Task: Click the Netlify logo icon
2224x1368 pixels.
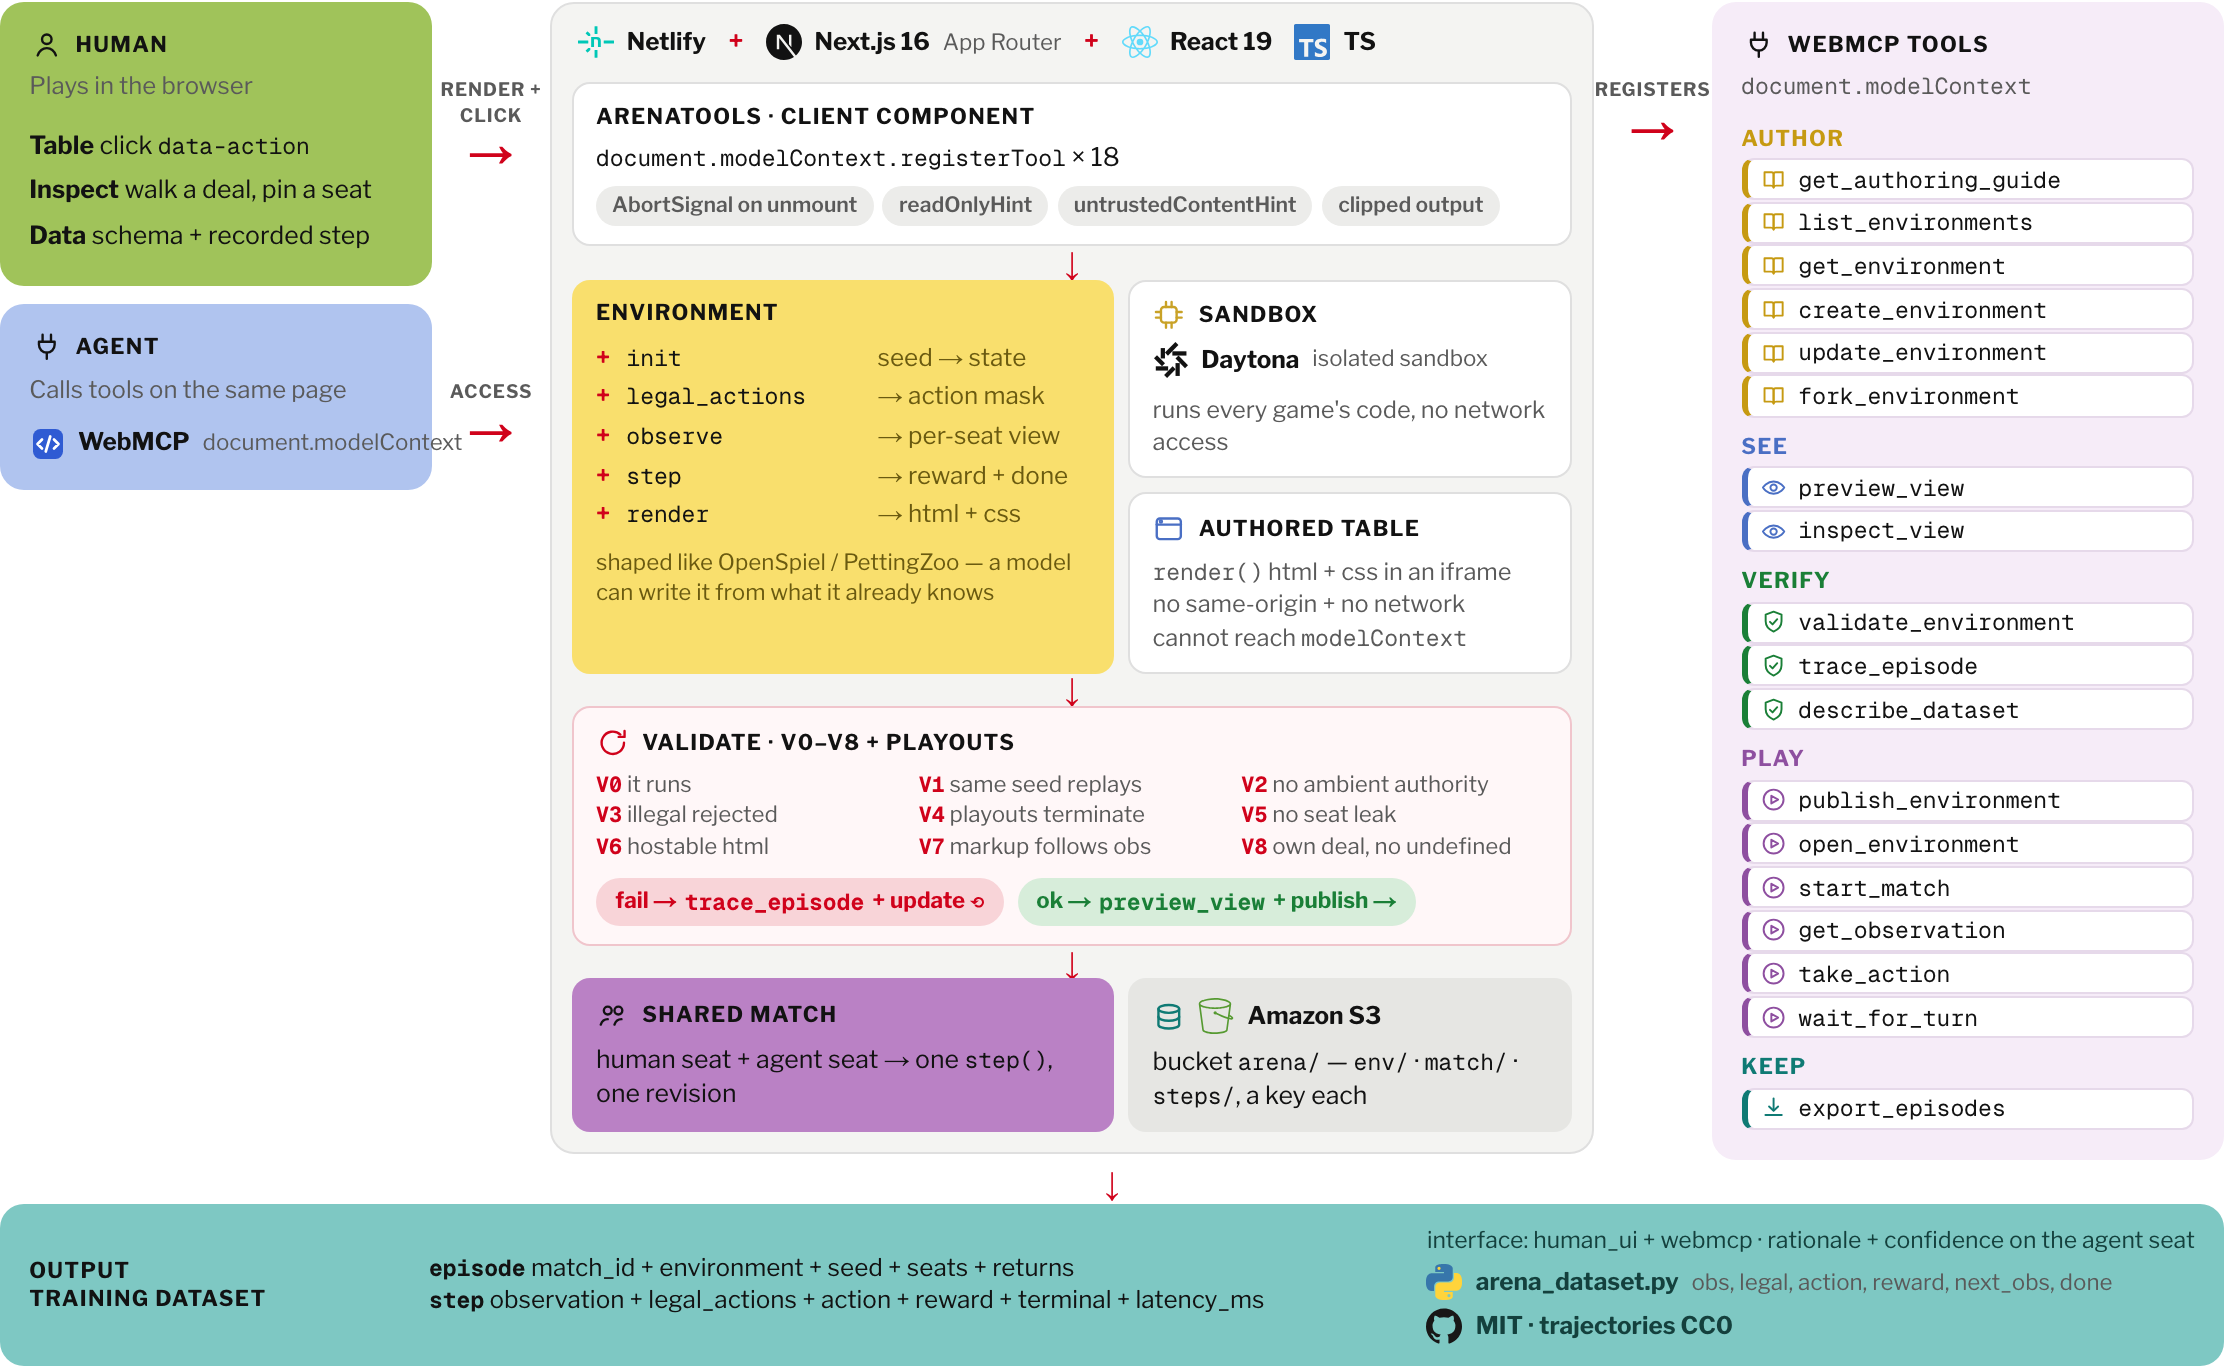Action: pos(595,42)
